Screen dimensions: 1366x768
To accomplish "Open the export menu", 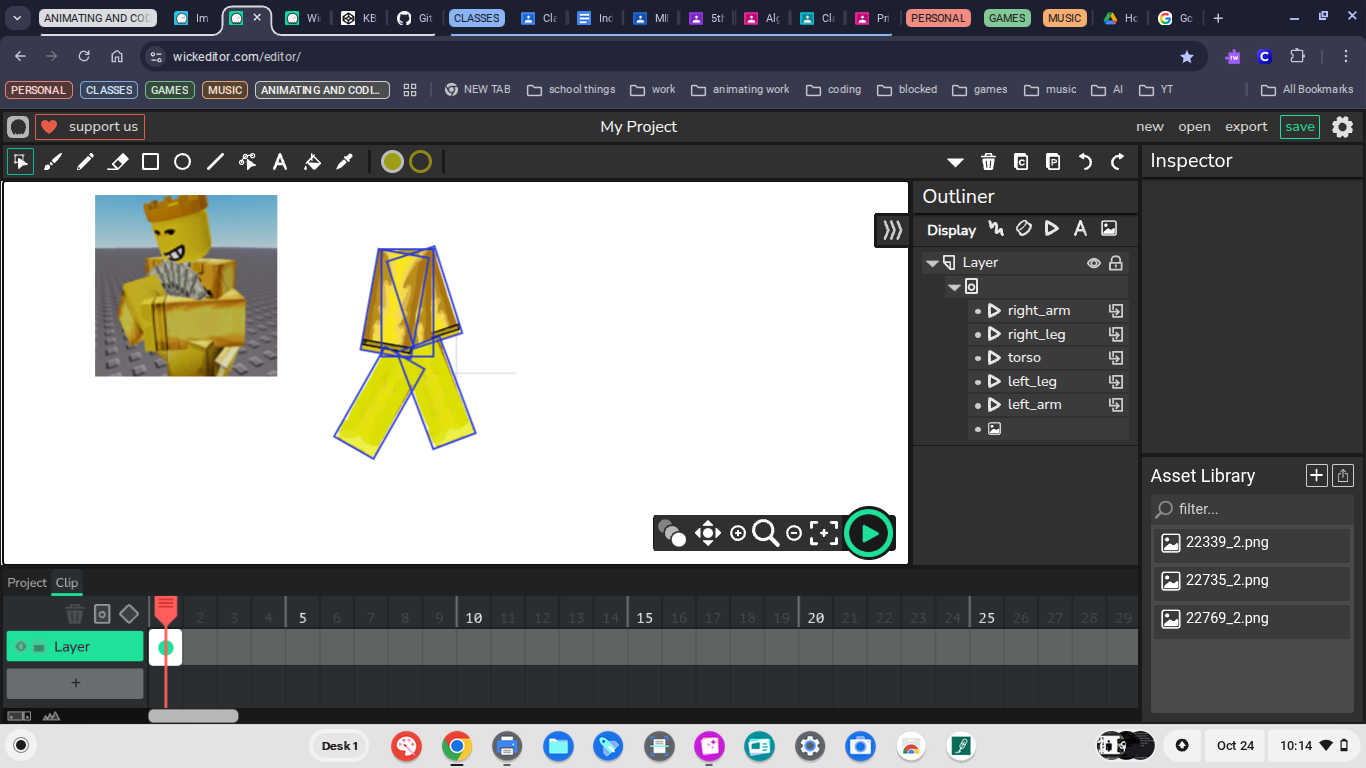I will tap(1246, 127).
